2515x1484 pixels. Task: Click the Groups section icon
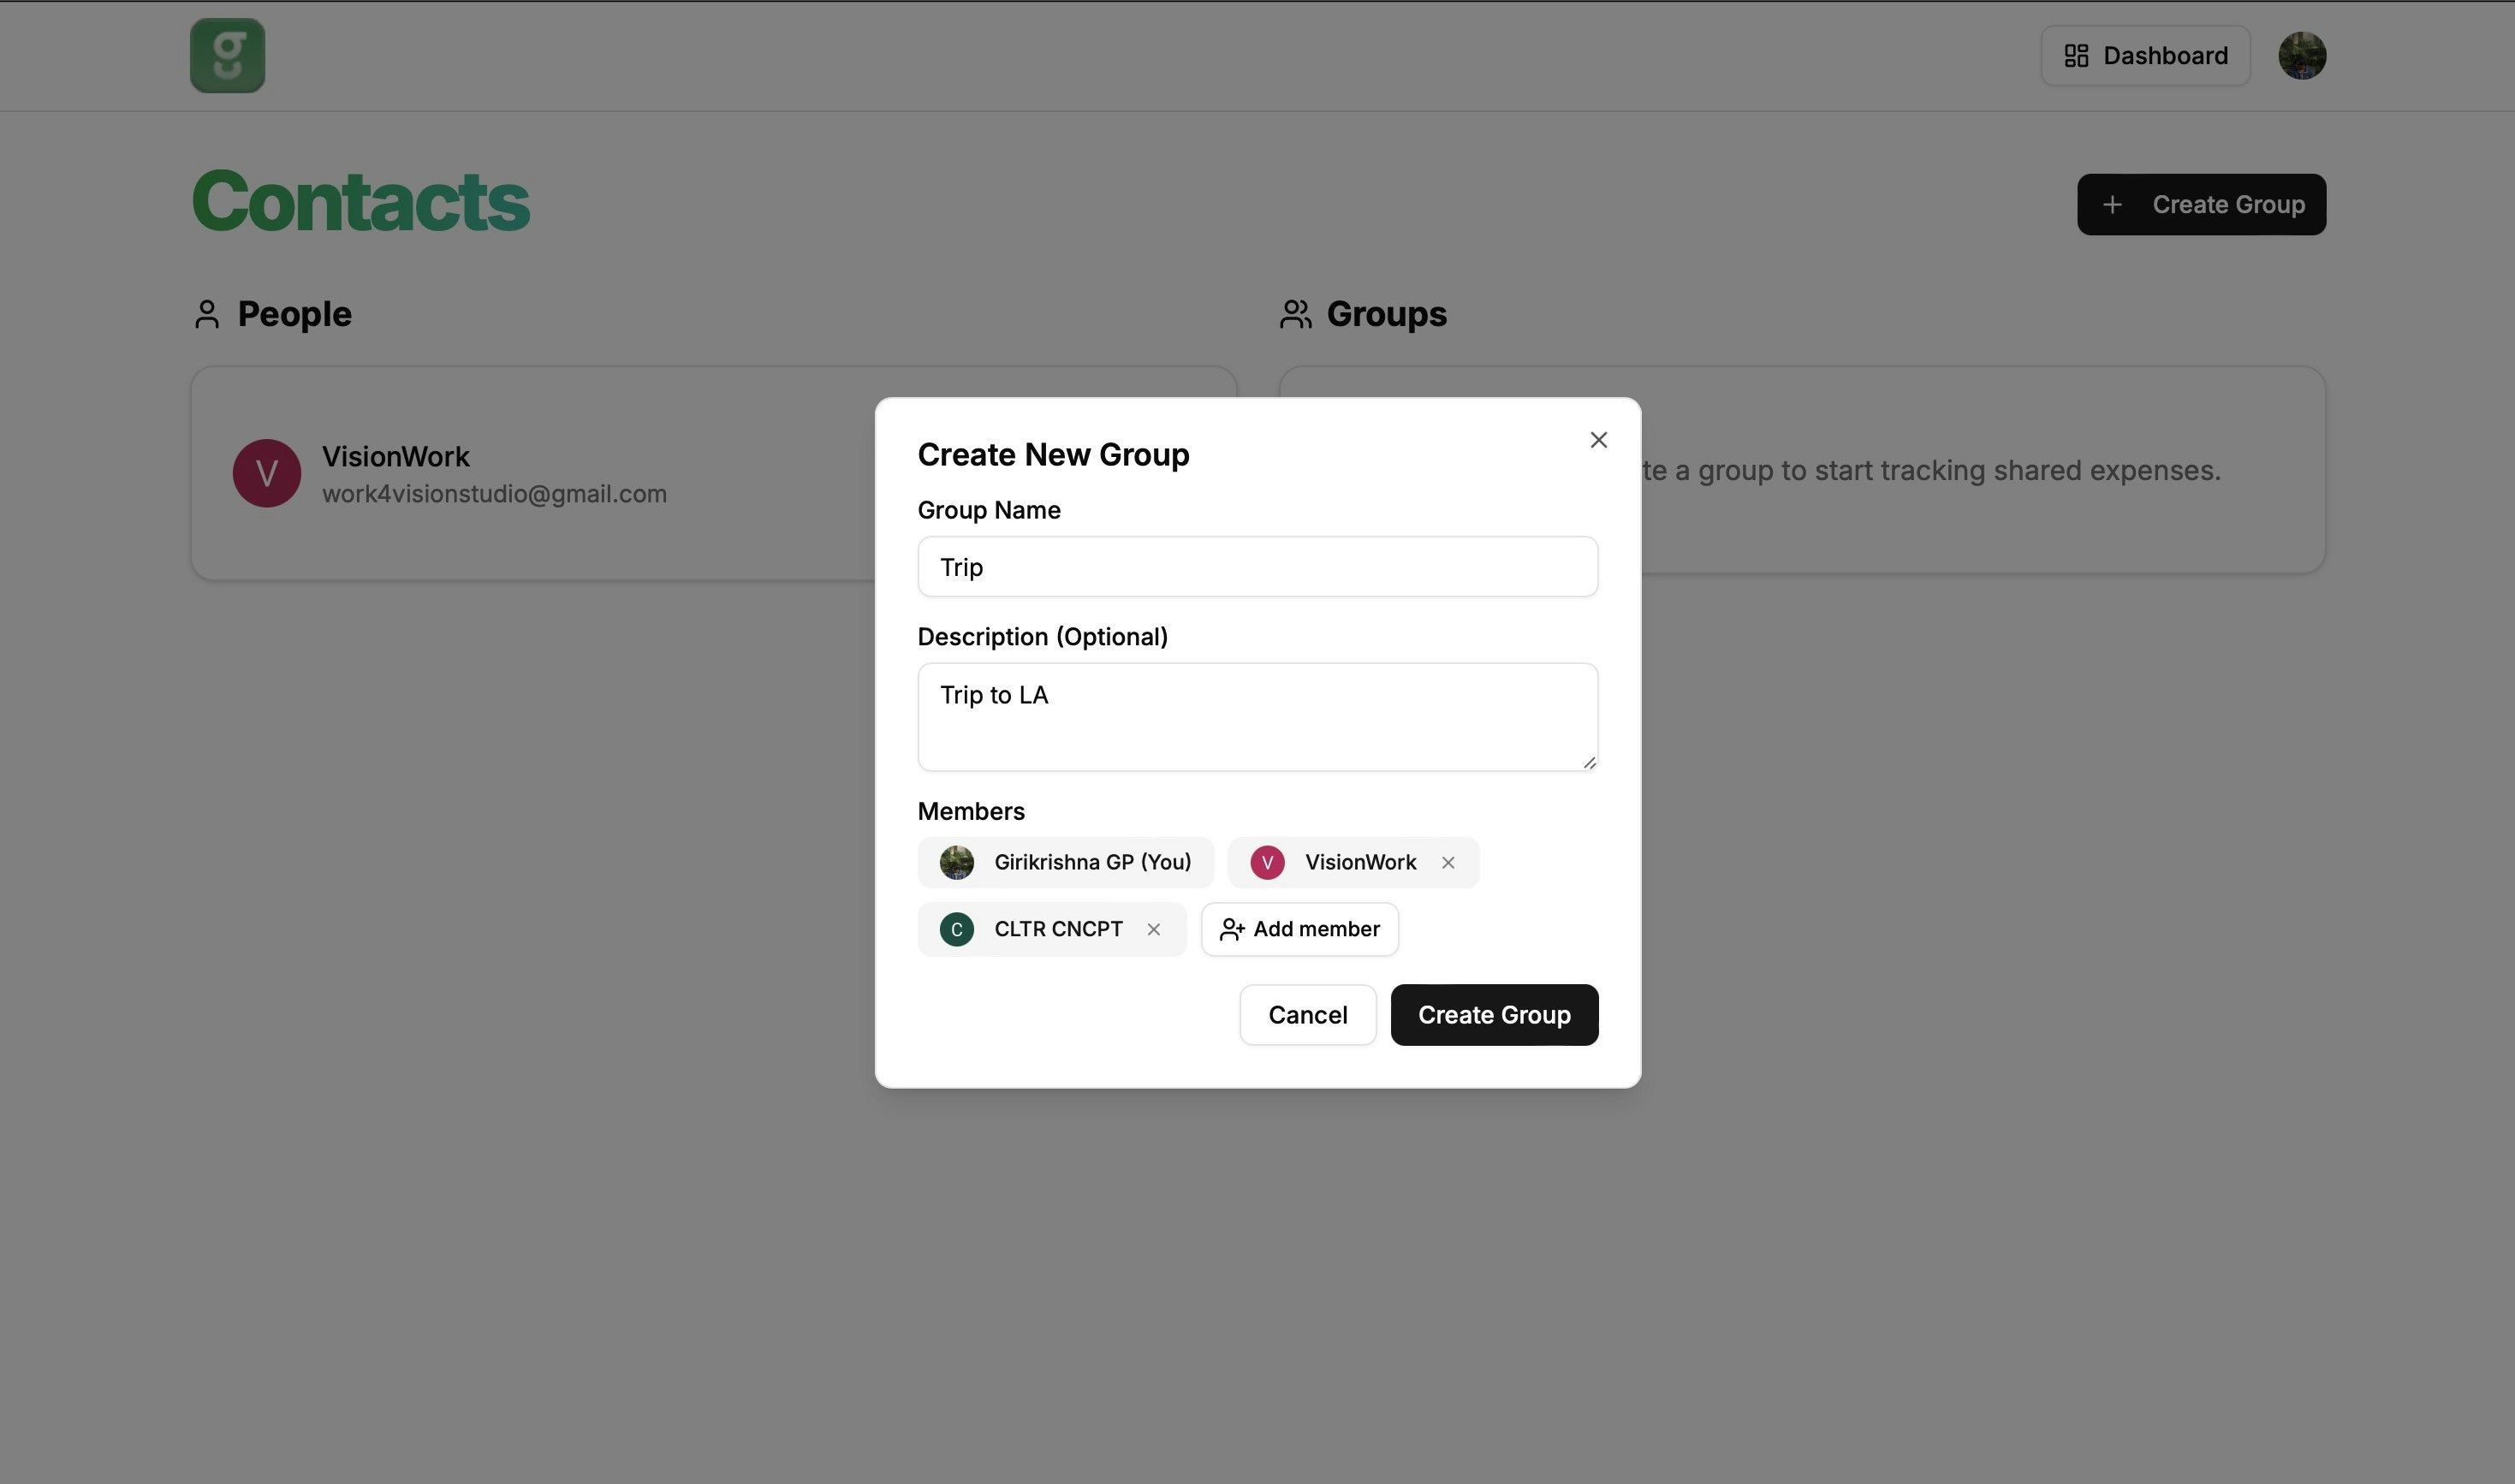[1295, 315]
